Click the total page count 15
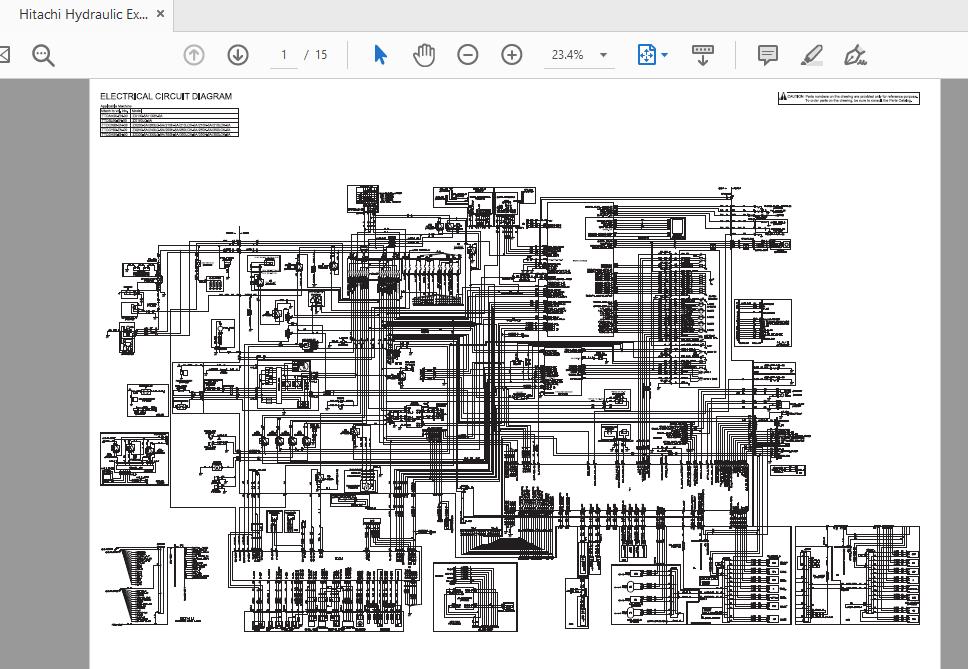Image resolution: width=968 pixels, height=669 pixels. pyautogui.click(x=321, y=55)
